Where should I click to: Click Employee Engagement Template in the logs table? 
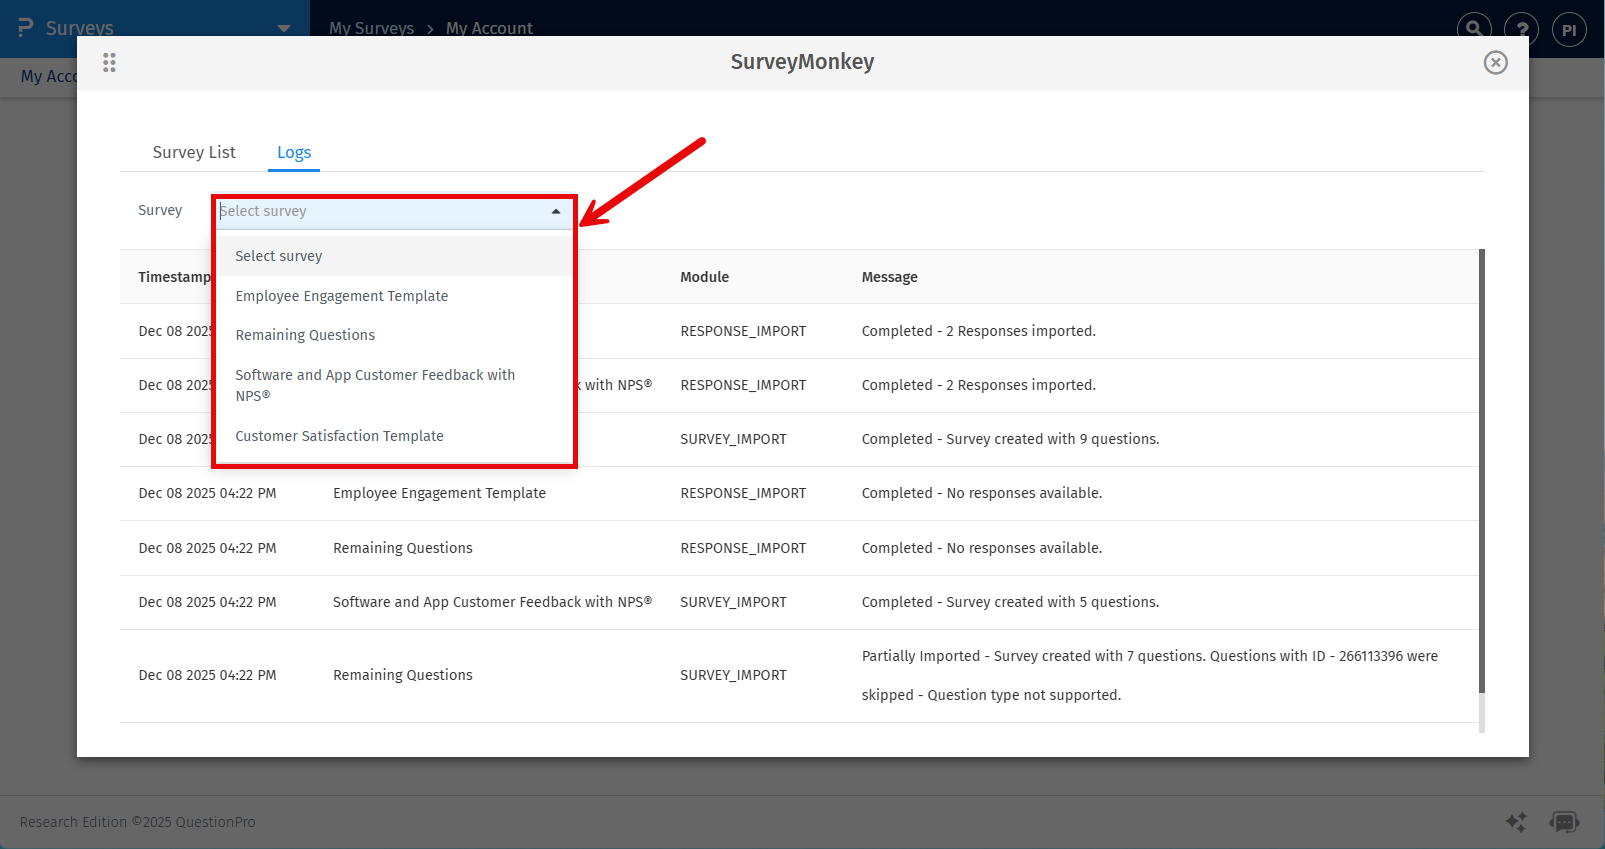439,493
